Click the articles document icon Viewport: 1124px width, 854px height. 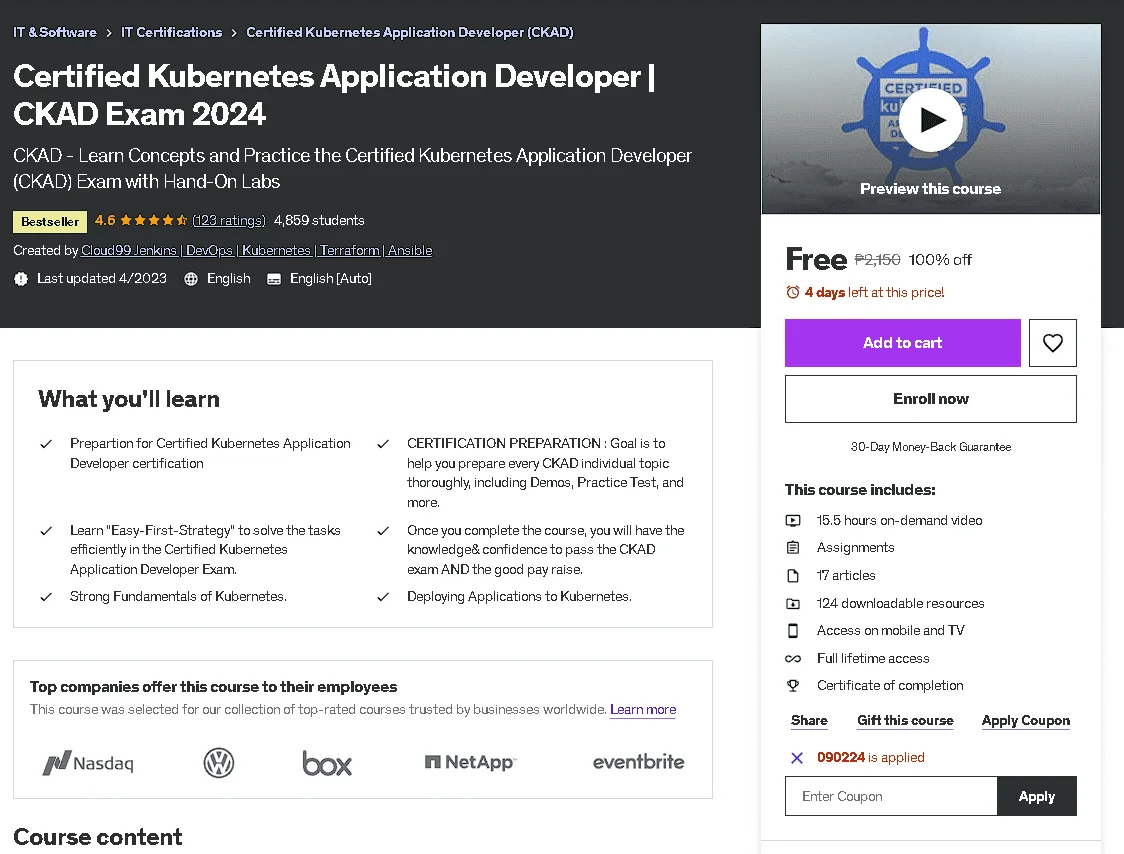coord(793,576)
